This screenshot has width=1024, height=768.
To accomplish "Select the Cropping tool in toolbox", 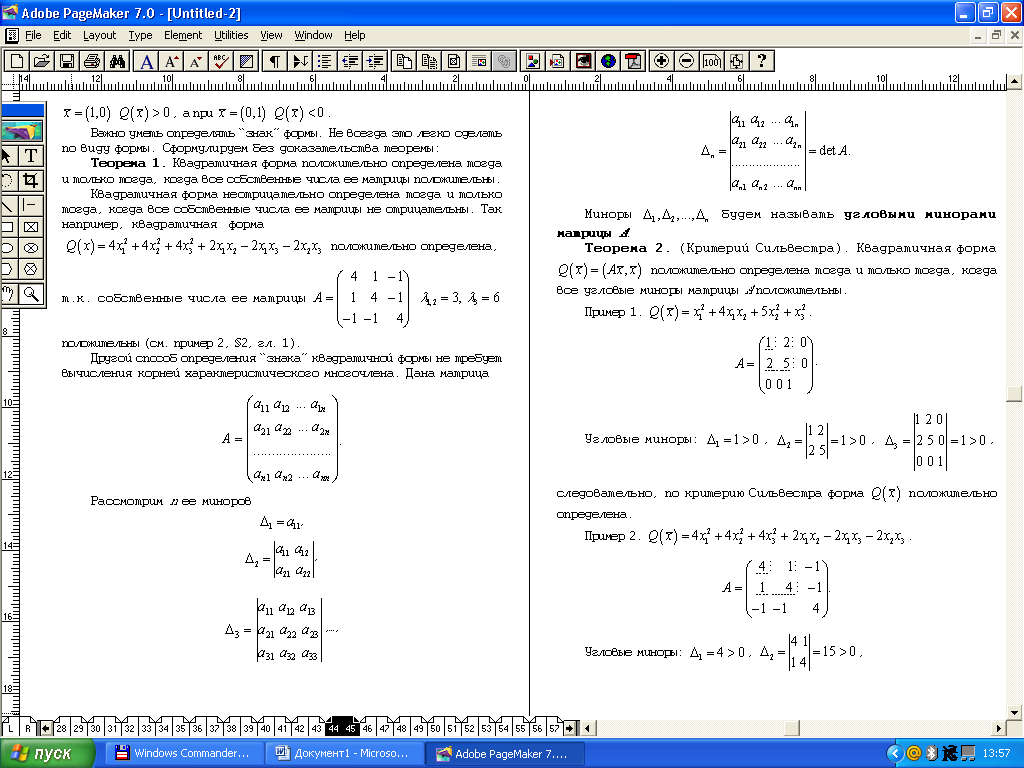I will coord(31,180).
